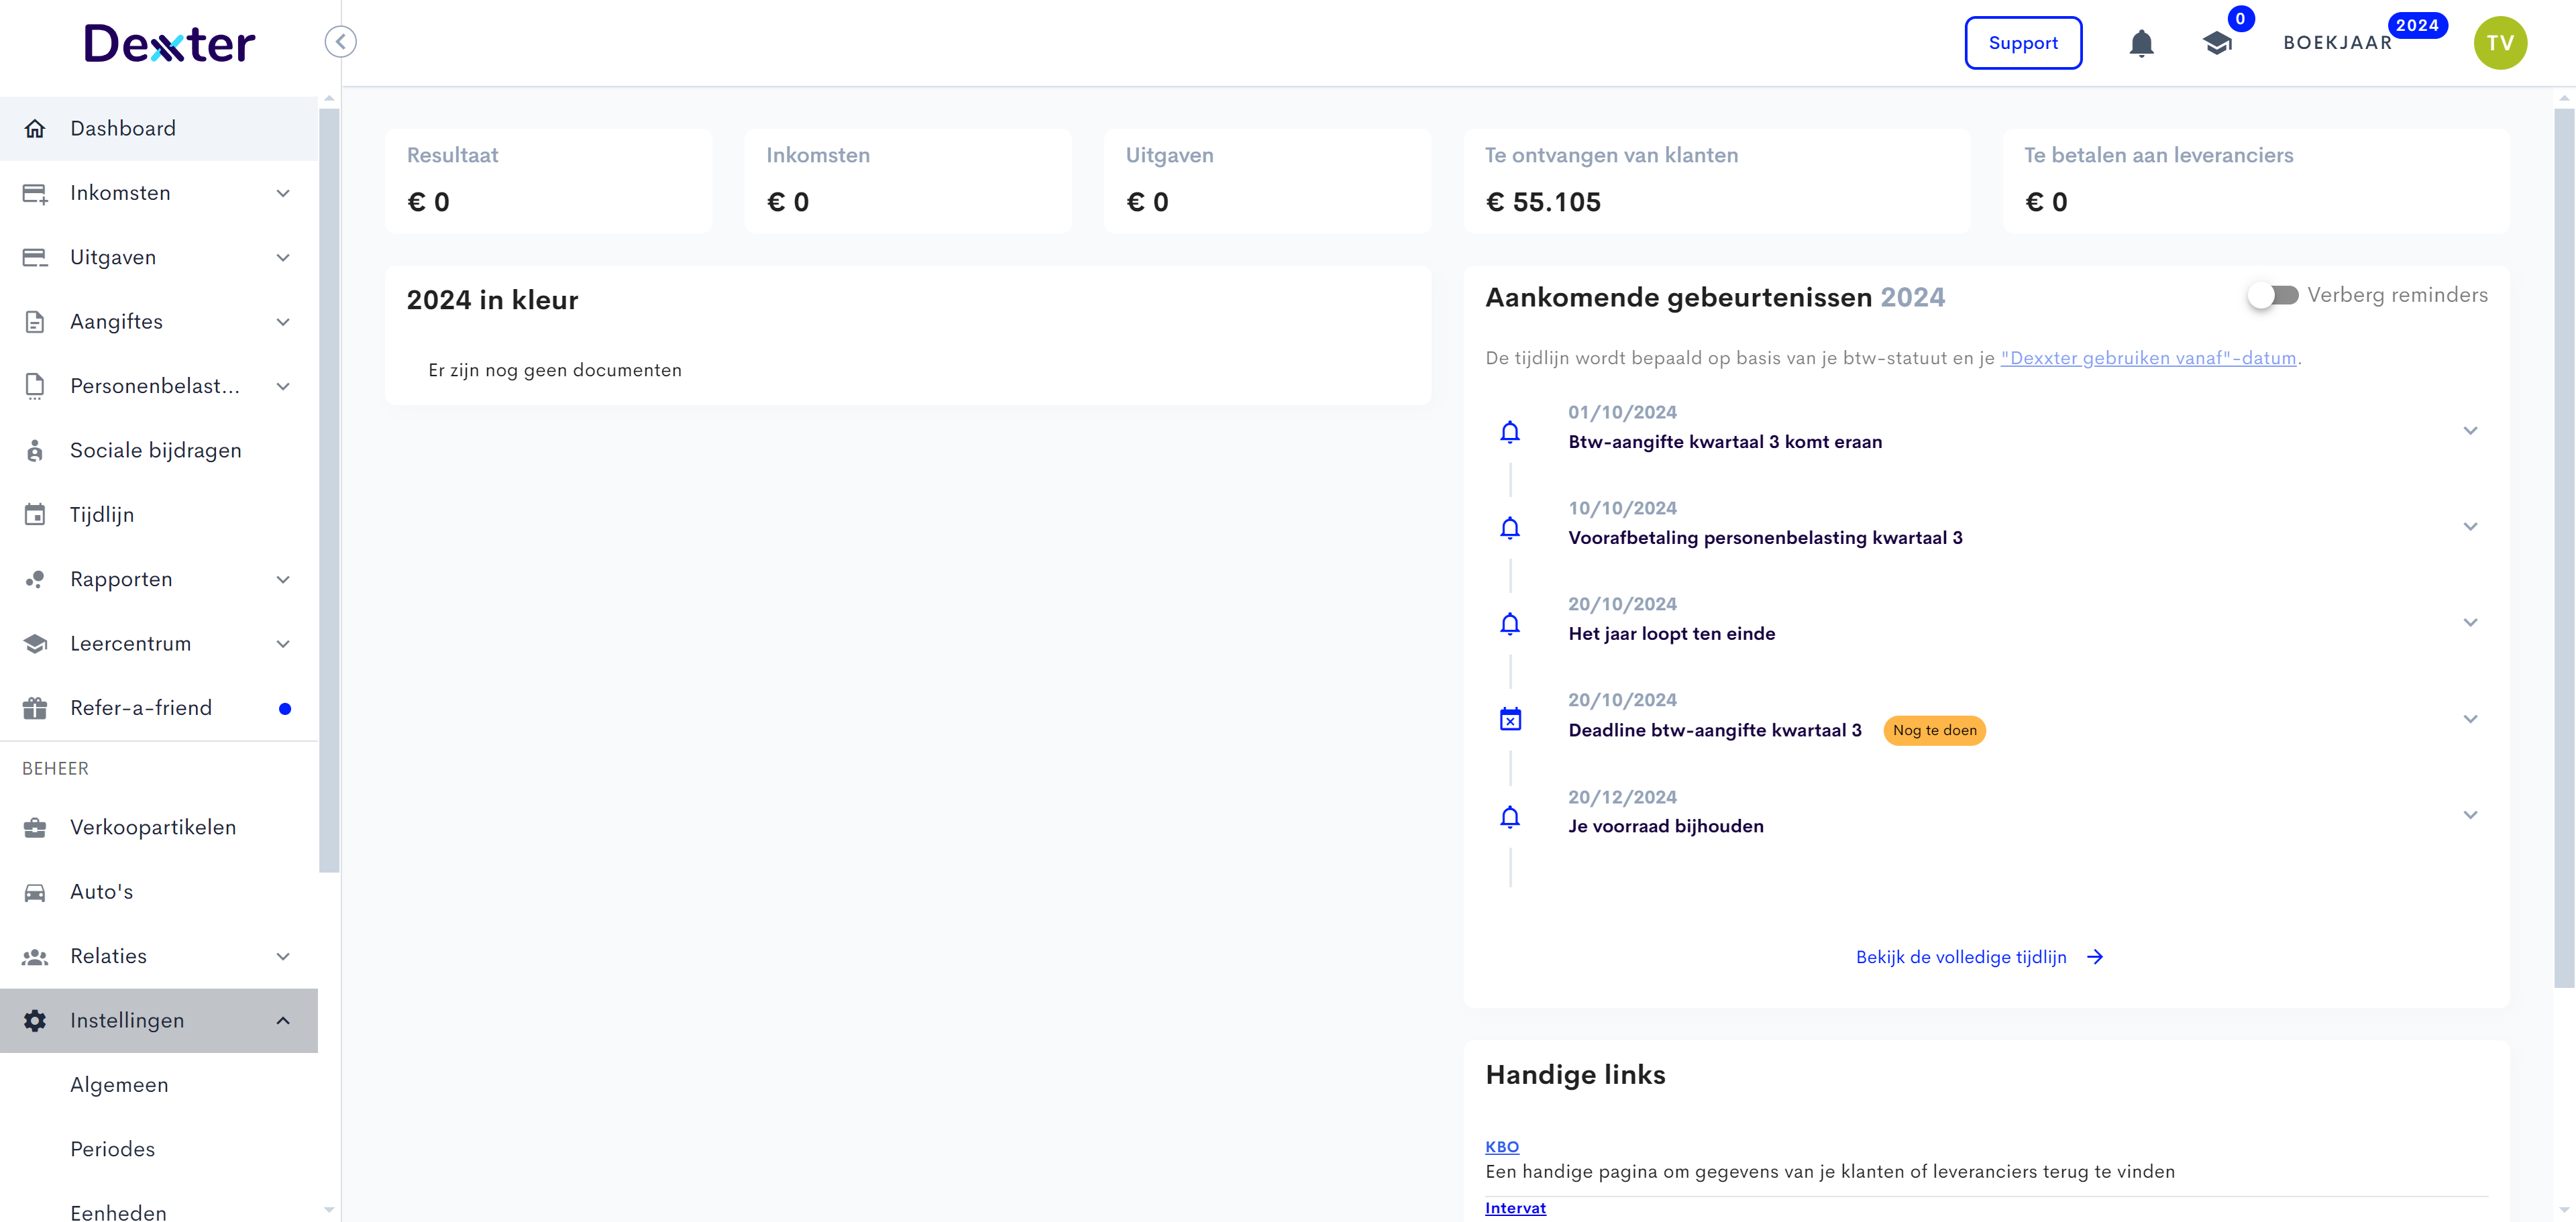Click the Support button
The height and width of the screenshot is (1222, 2576).
click(2023, 43)
